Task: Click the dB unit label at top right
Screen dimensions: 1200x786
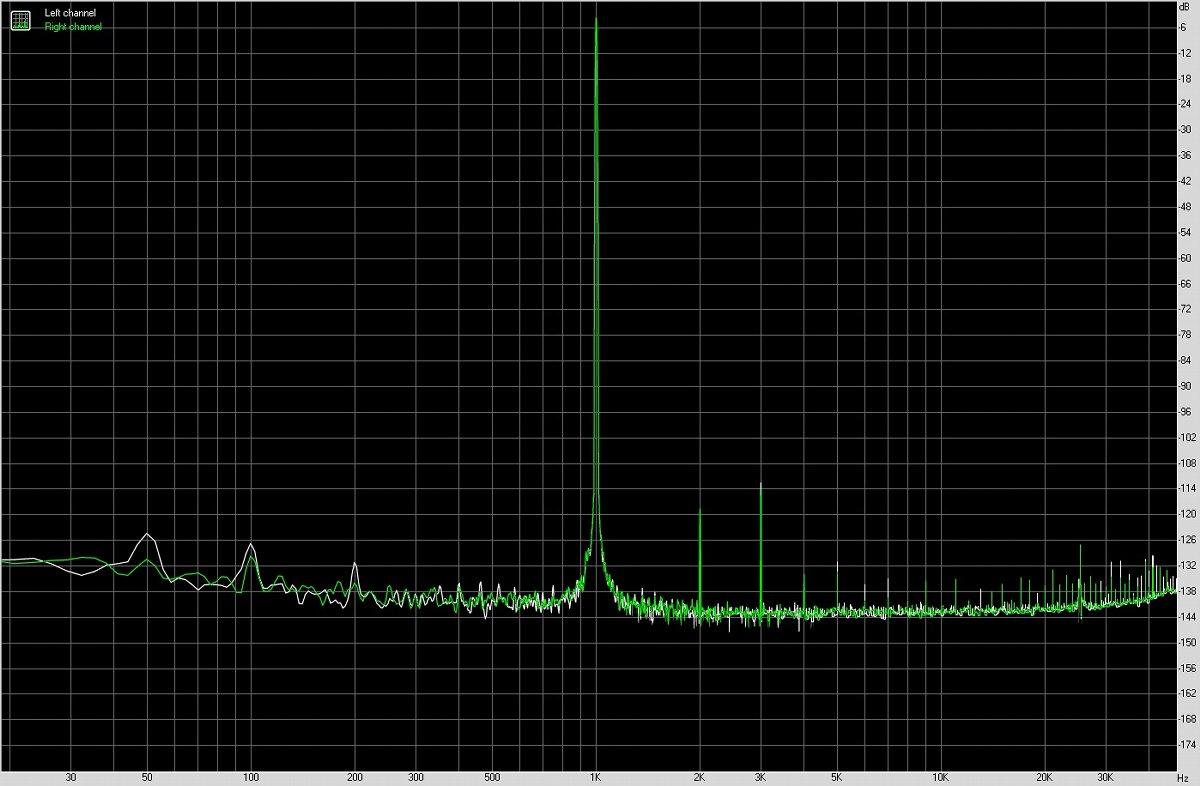Action: coord(1184,6)
